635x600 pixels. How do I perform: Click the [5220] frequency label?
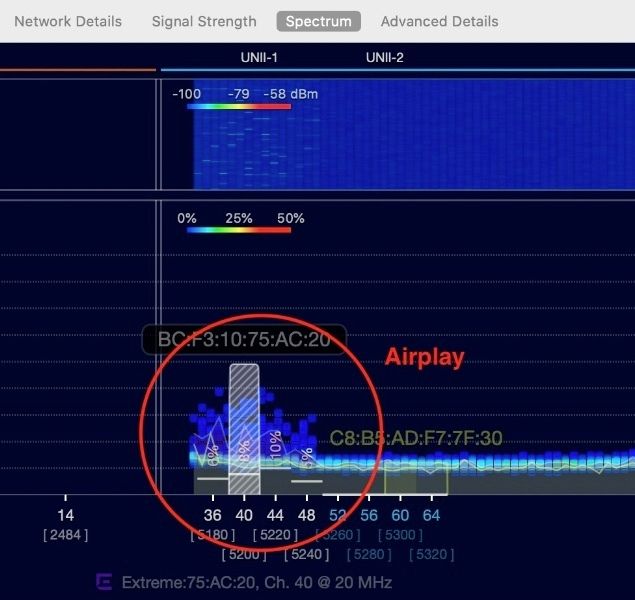pyautogui.click(x=275, y=535)
